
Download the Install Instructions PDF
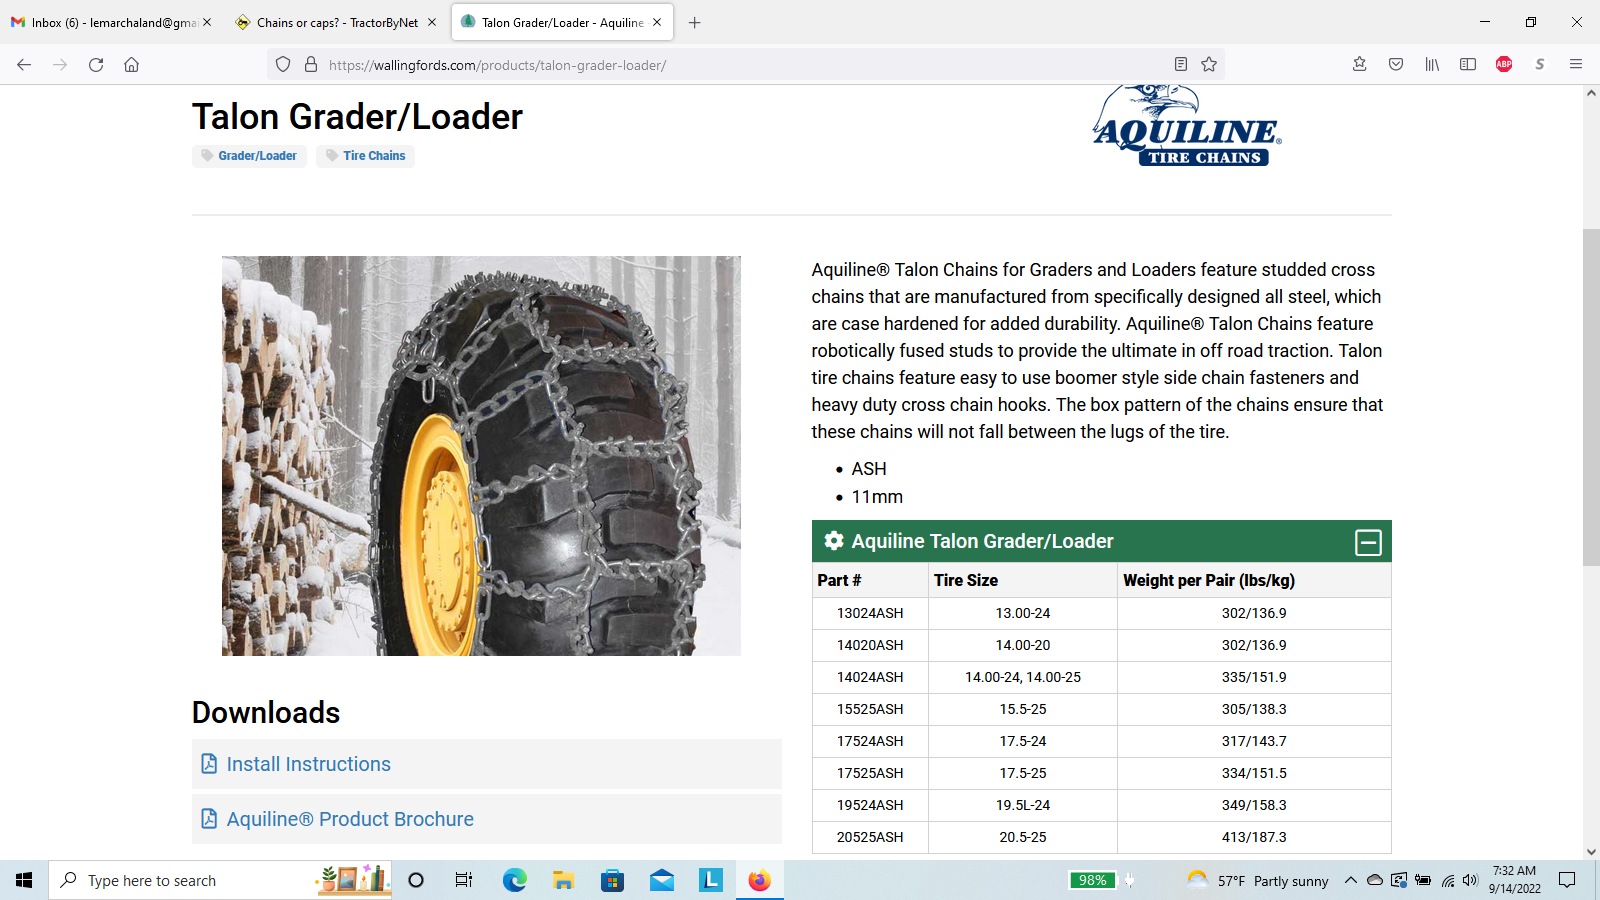tap(308, 764)
